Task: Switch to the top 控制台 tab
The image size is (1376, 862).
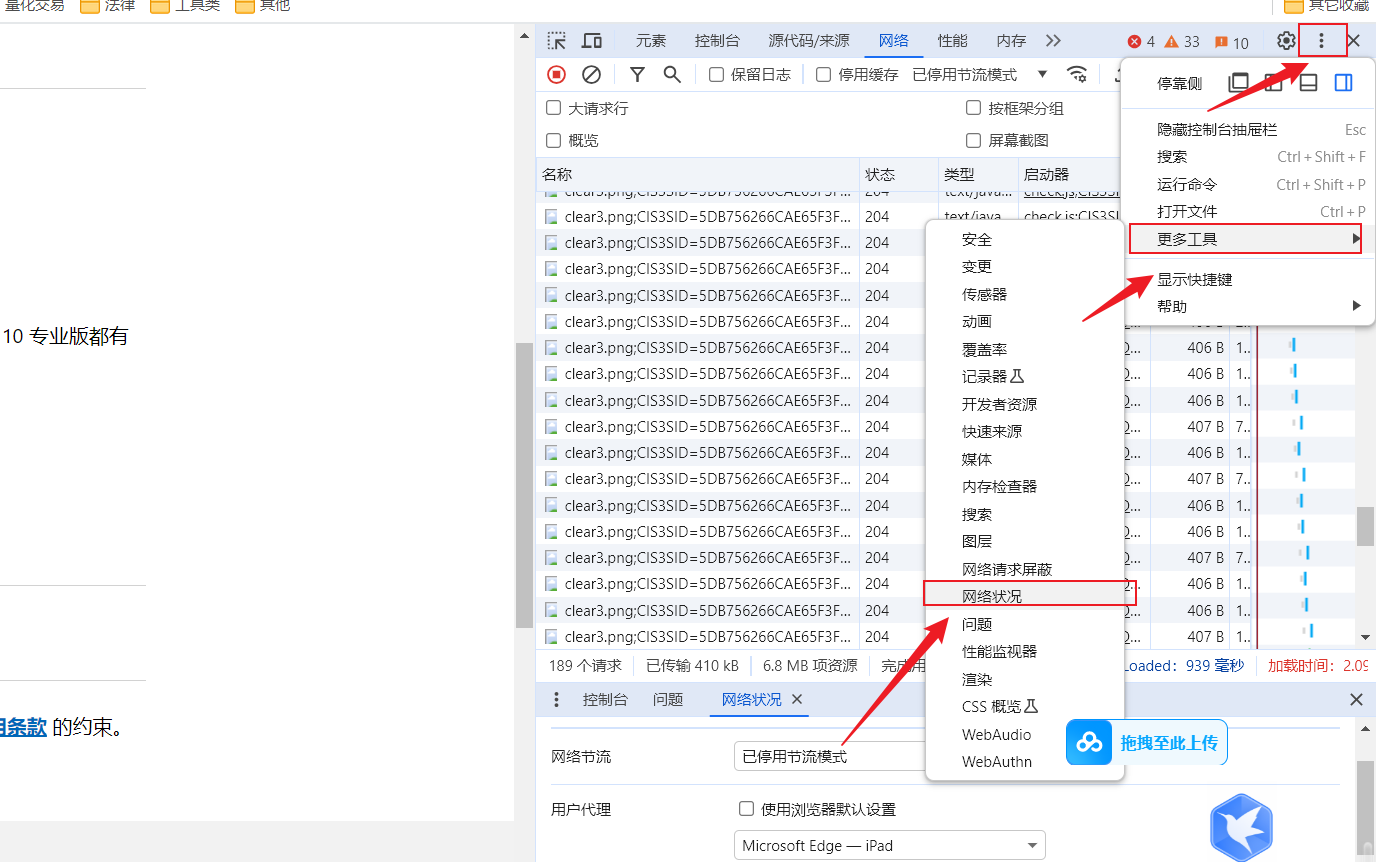Action: tap(717, 41)
